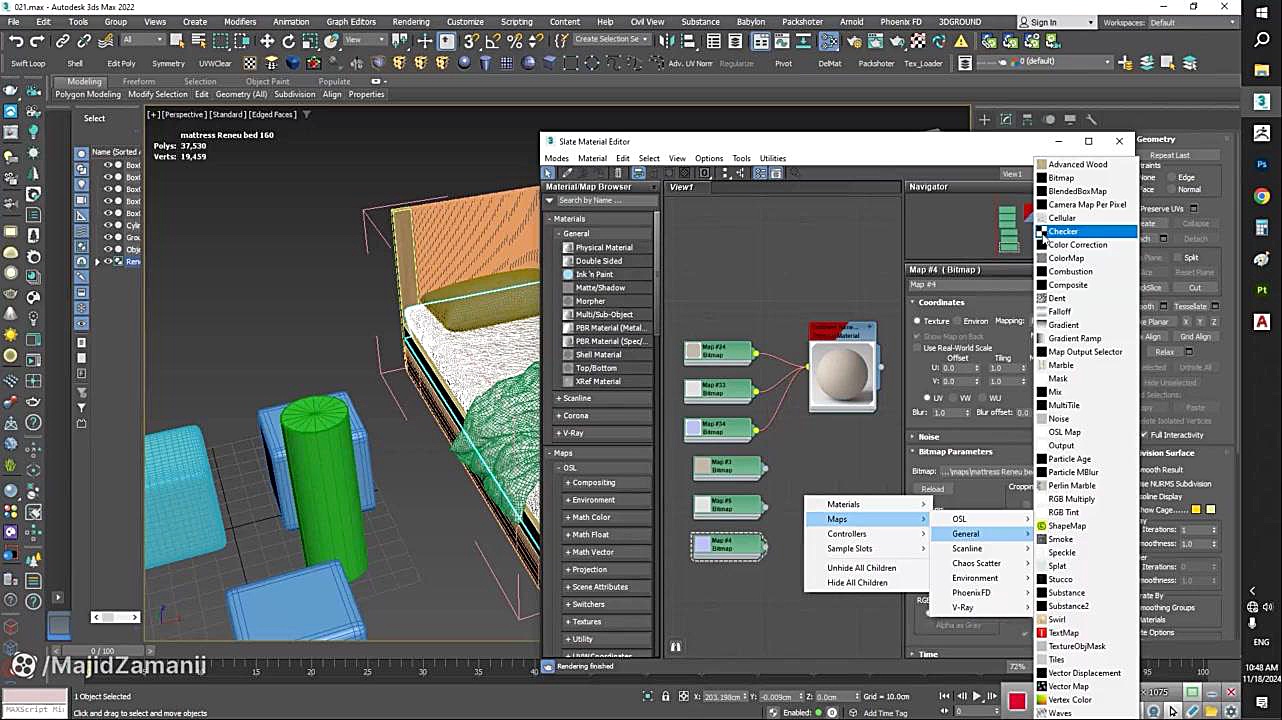Select the UV radio button
Image resolution: width=1282 pixels, height=720 pixels.
(927, 398)
